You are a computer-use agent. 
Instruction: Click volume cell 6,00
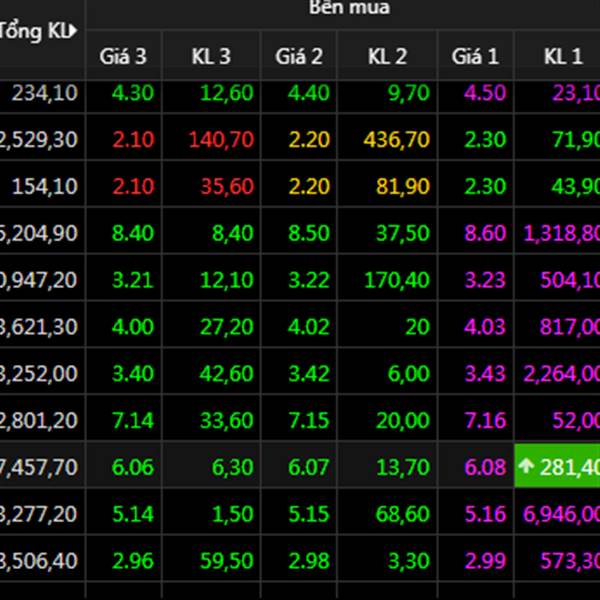409,373
